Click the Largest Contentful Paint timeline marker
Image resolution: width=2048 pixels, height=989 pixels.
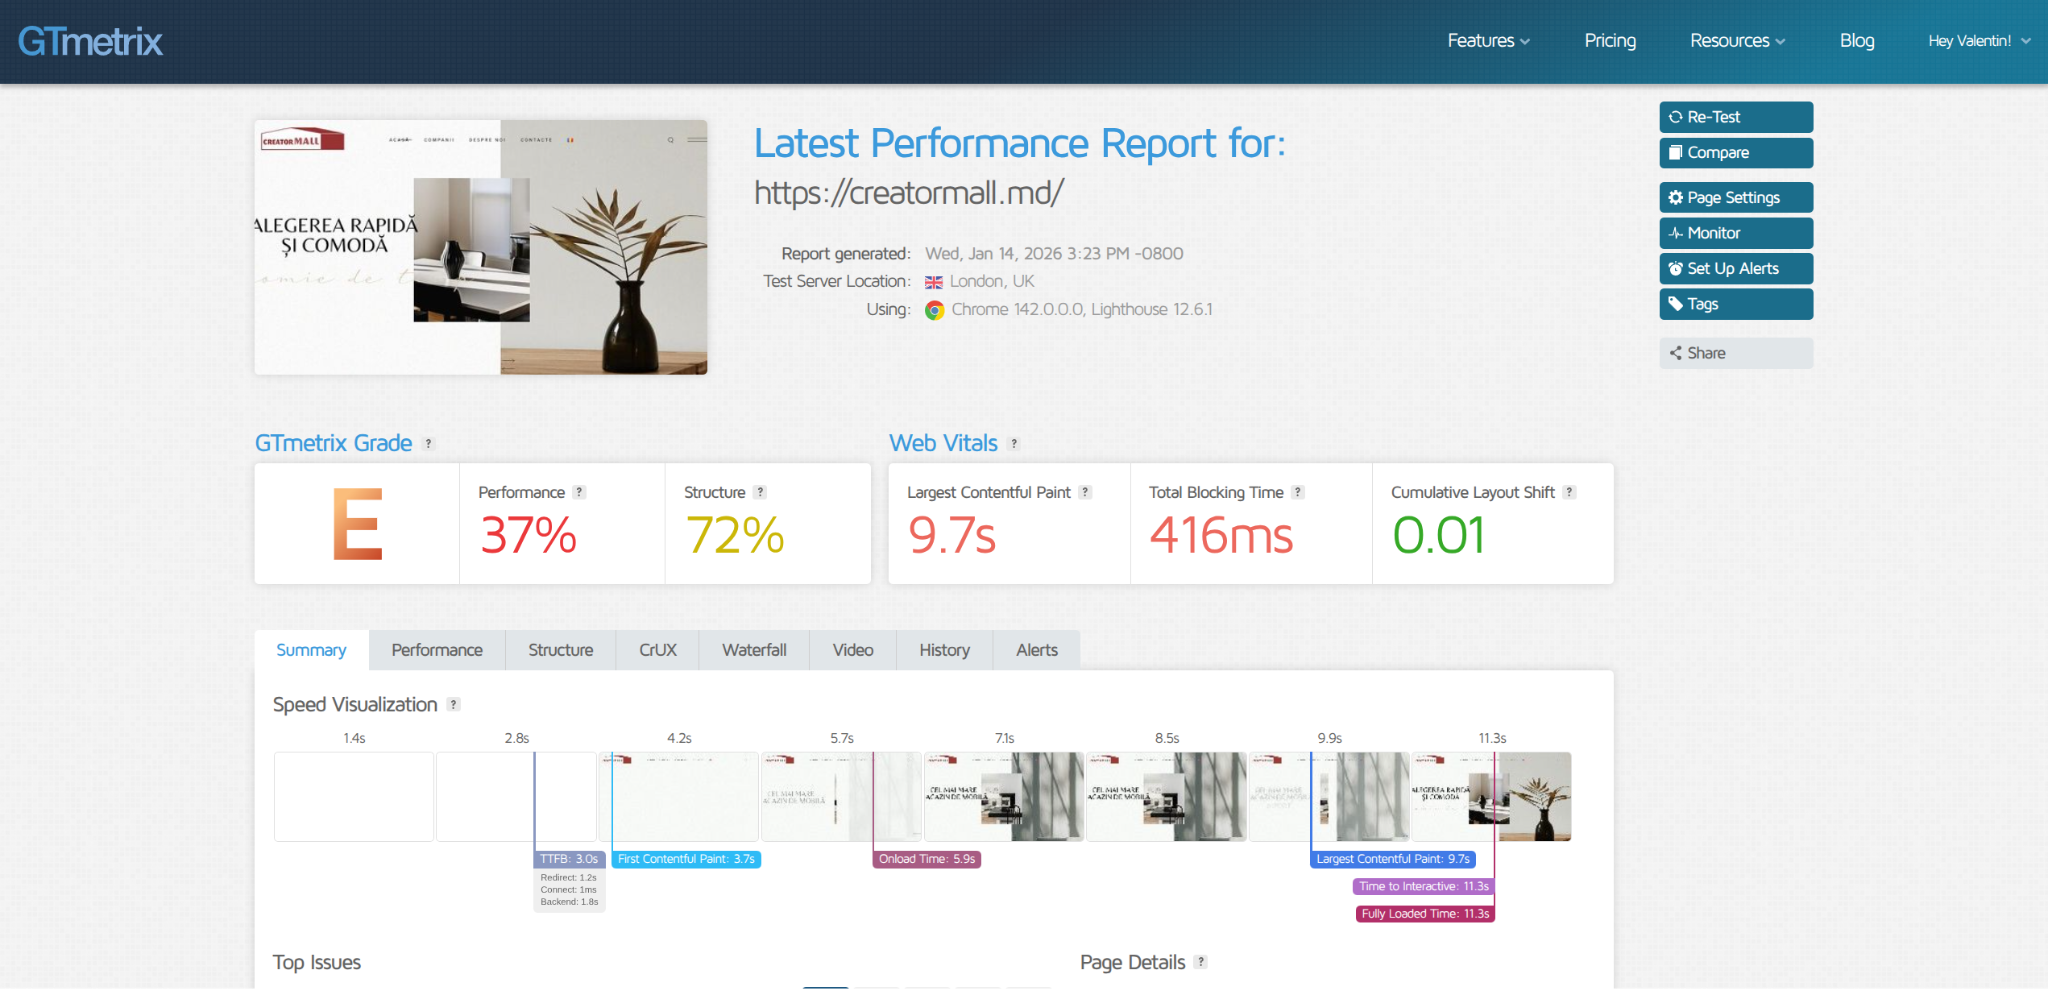coord(1392,859)
